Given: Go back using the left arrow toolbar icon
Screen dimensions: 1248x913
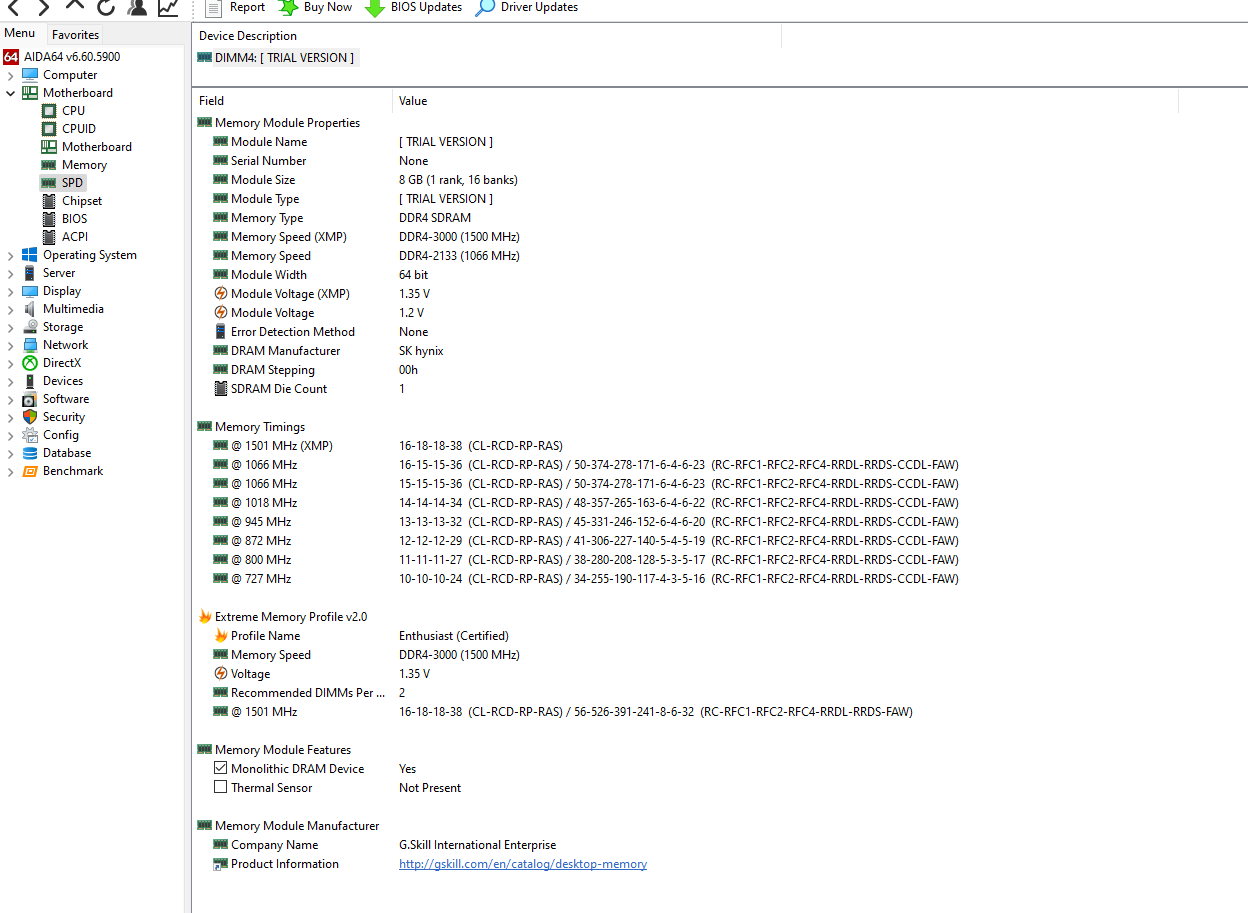Looking at the screenshot, I should tap(15, 7).
